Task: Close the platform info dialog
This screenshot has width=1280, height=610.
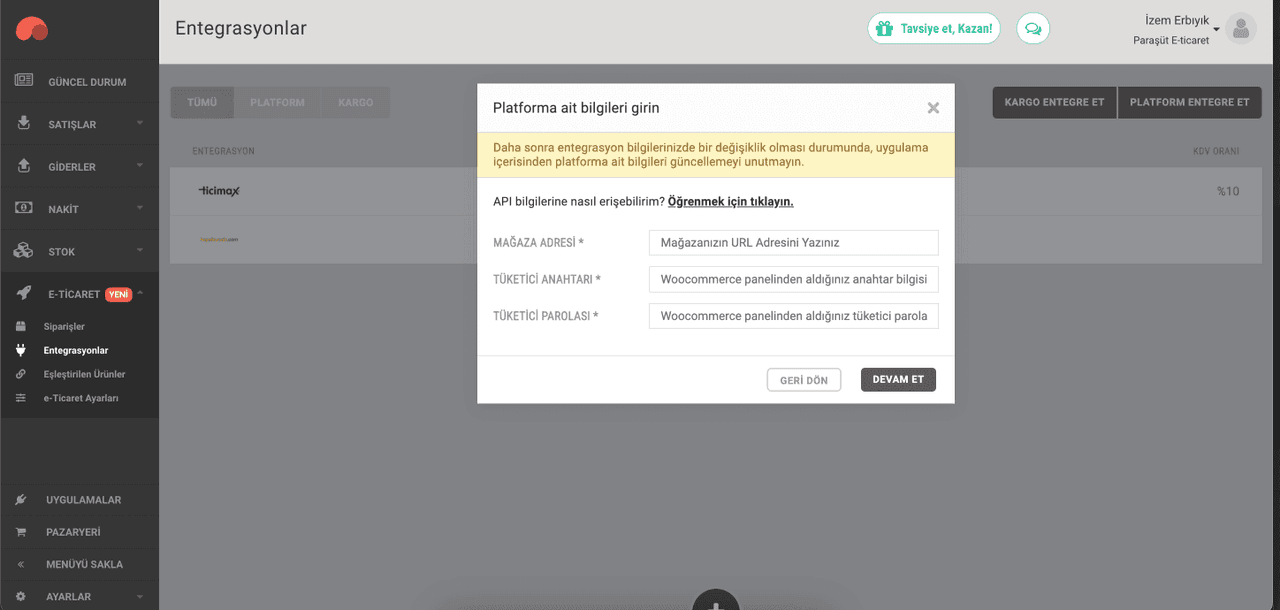Action: (933, 108)
